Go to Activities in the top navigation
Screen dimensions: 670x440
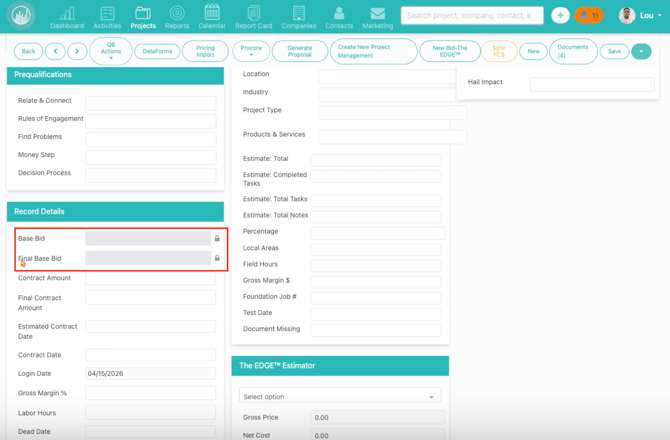(107, 17)
